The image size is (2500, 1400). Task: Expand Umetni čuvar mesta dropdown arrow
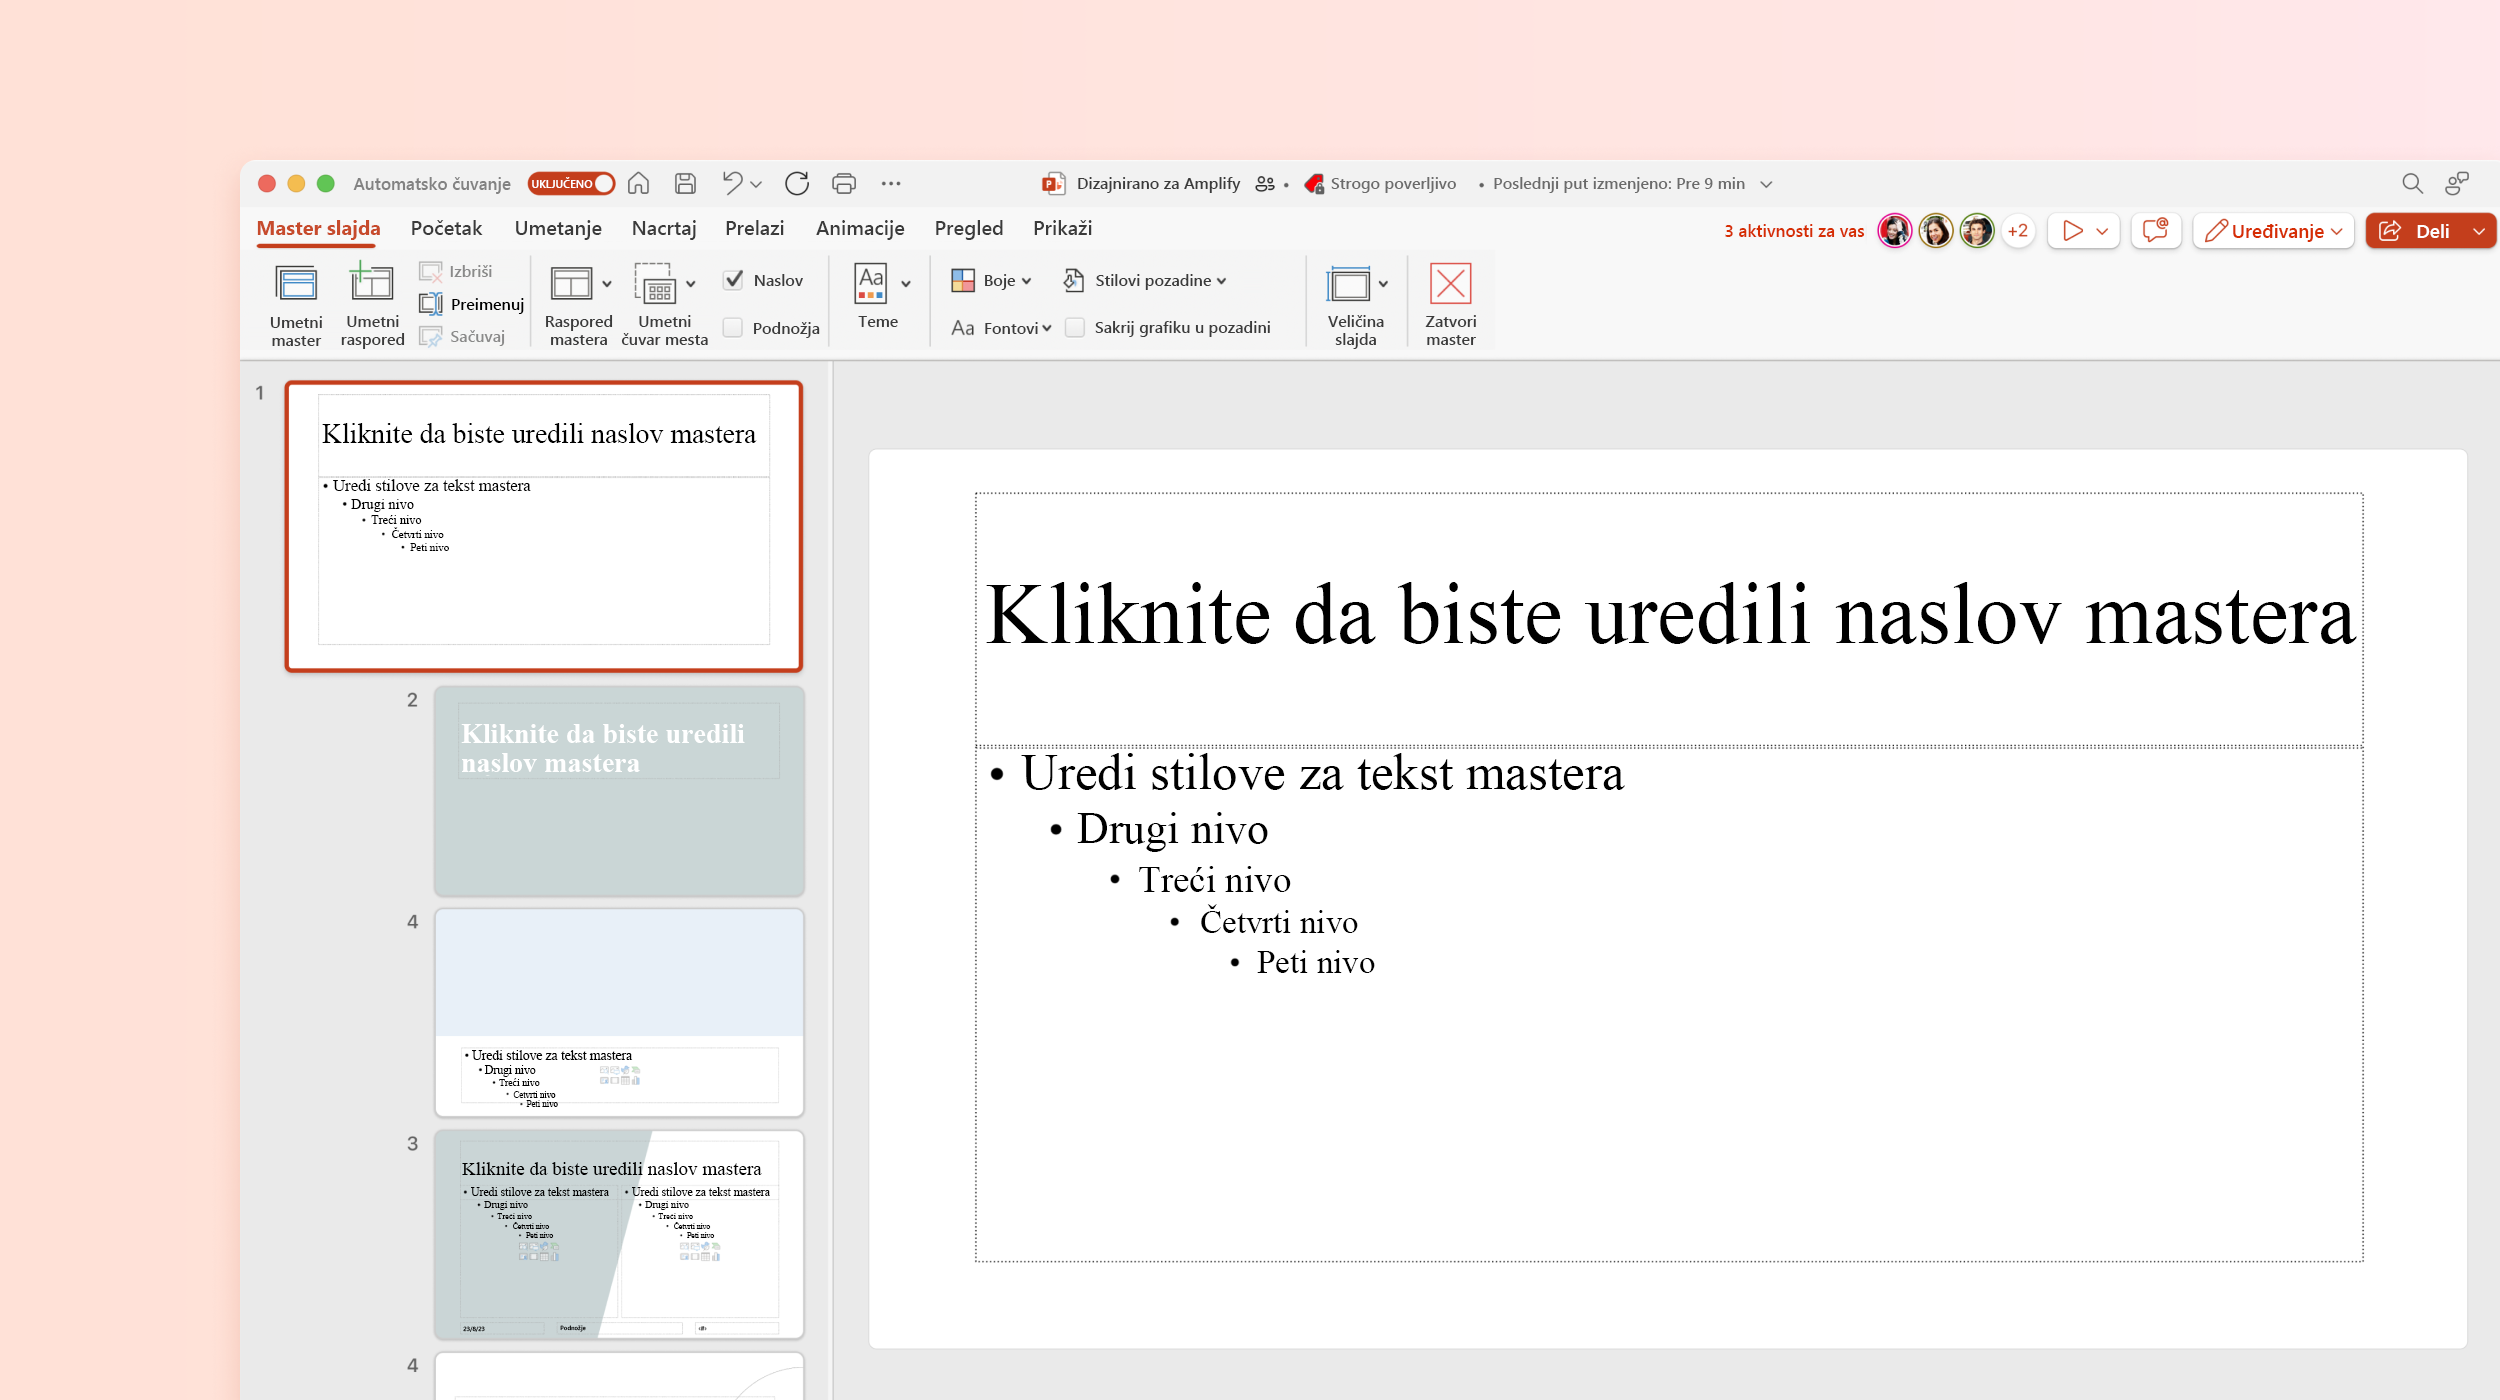tap(691, 284)
